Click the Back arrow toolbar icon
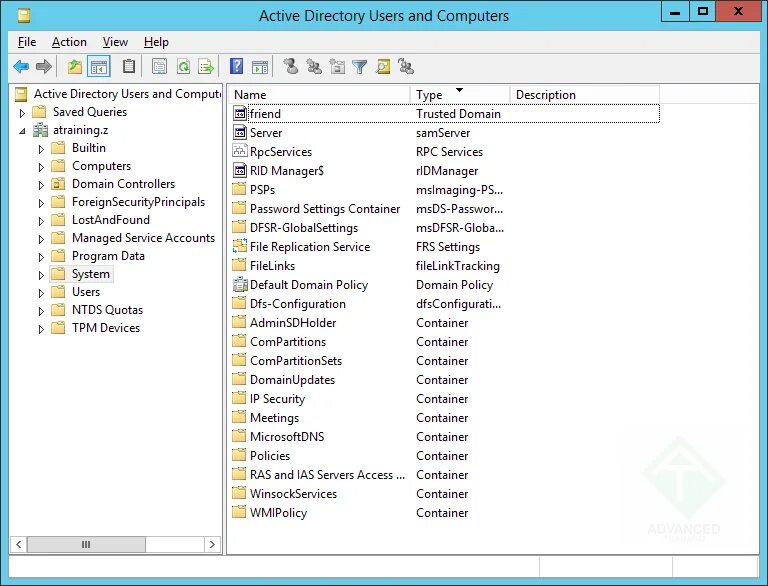The height and width of the screenshot is (586, 768). point(21,66)
